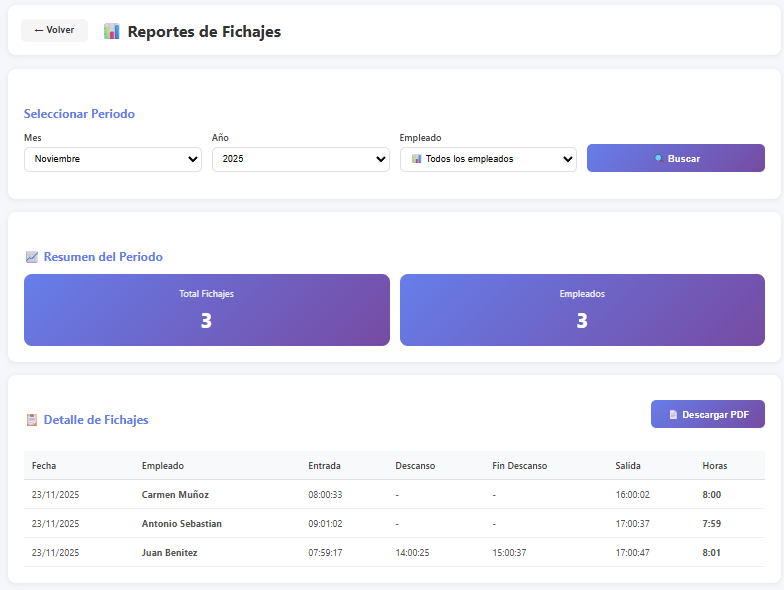Click the chart icon next to Resumen del Período
The width and height of the screenshot is (784, 590).
pyautogui.click(x=32, y=257)
